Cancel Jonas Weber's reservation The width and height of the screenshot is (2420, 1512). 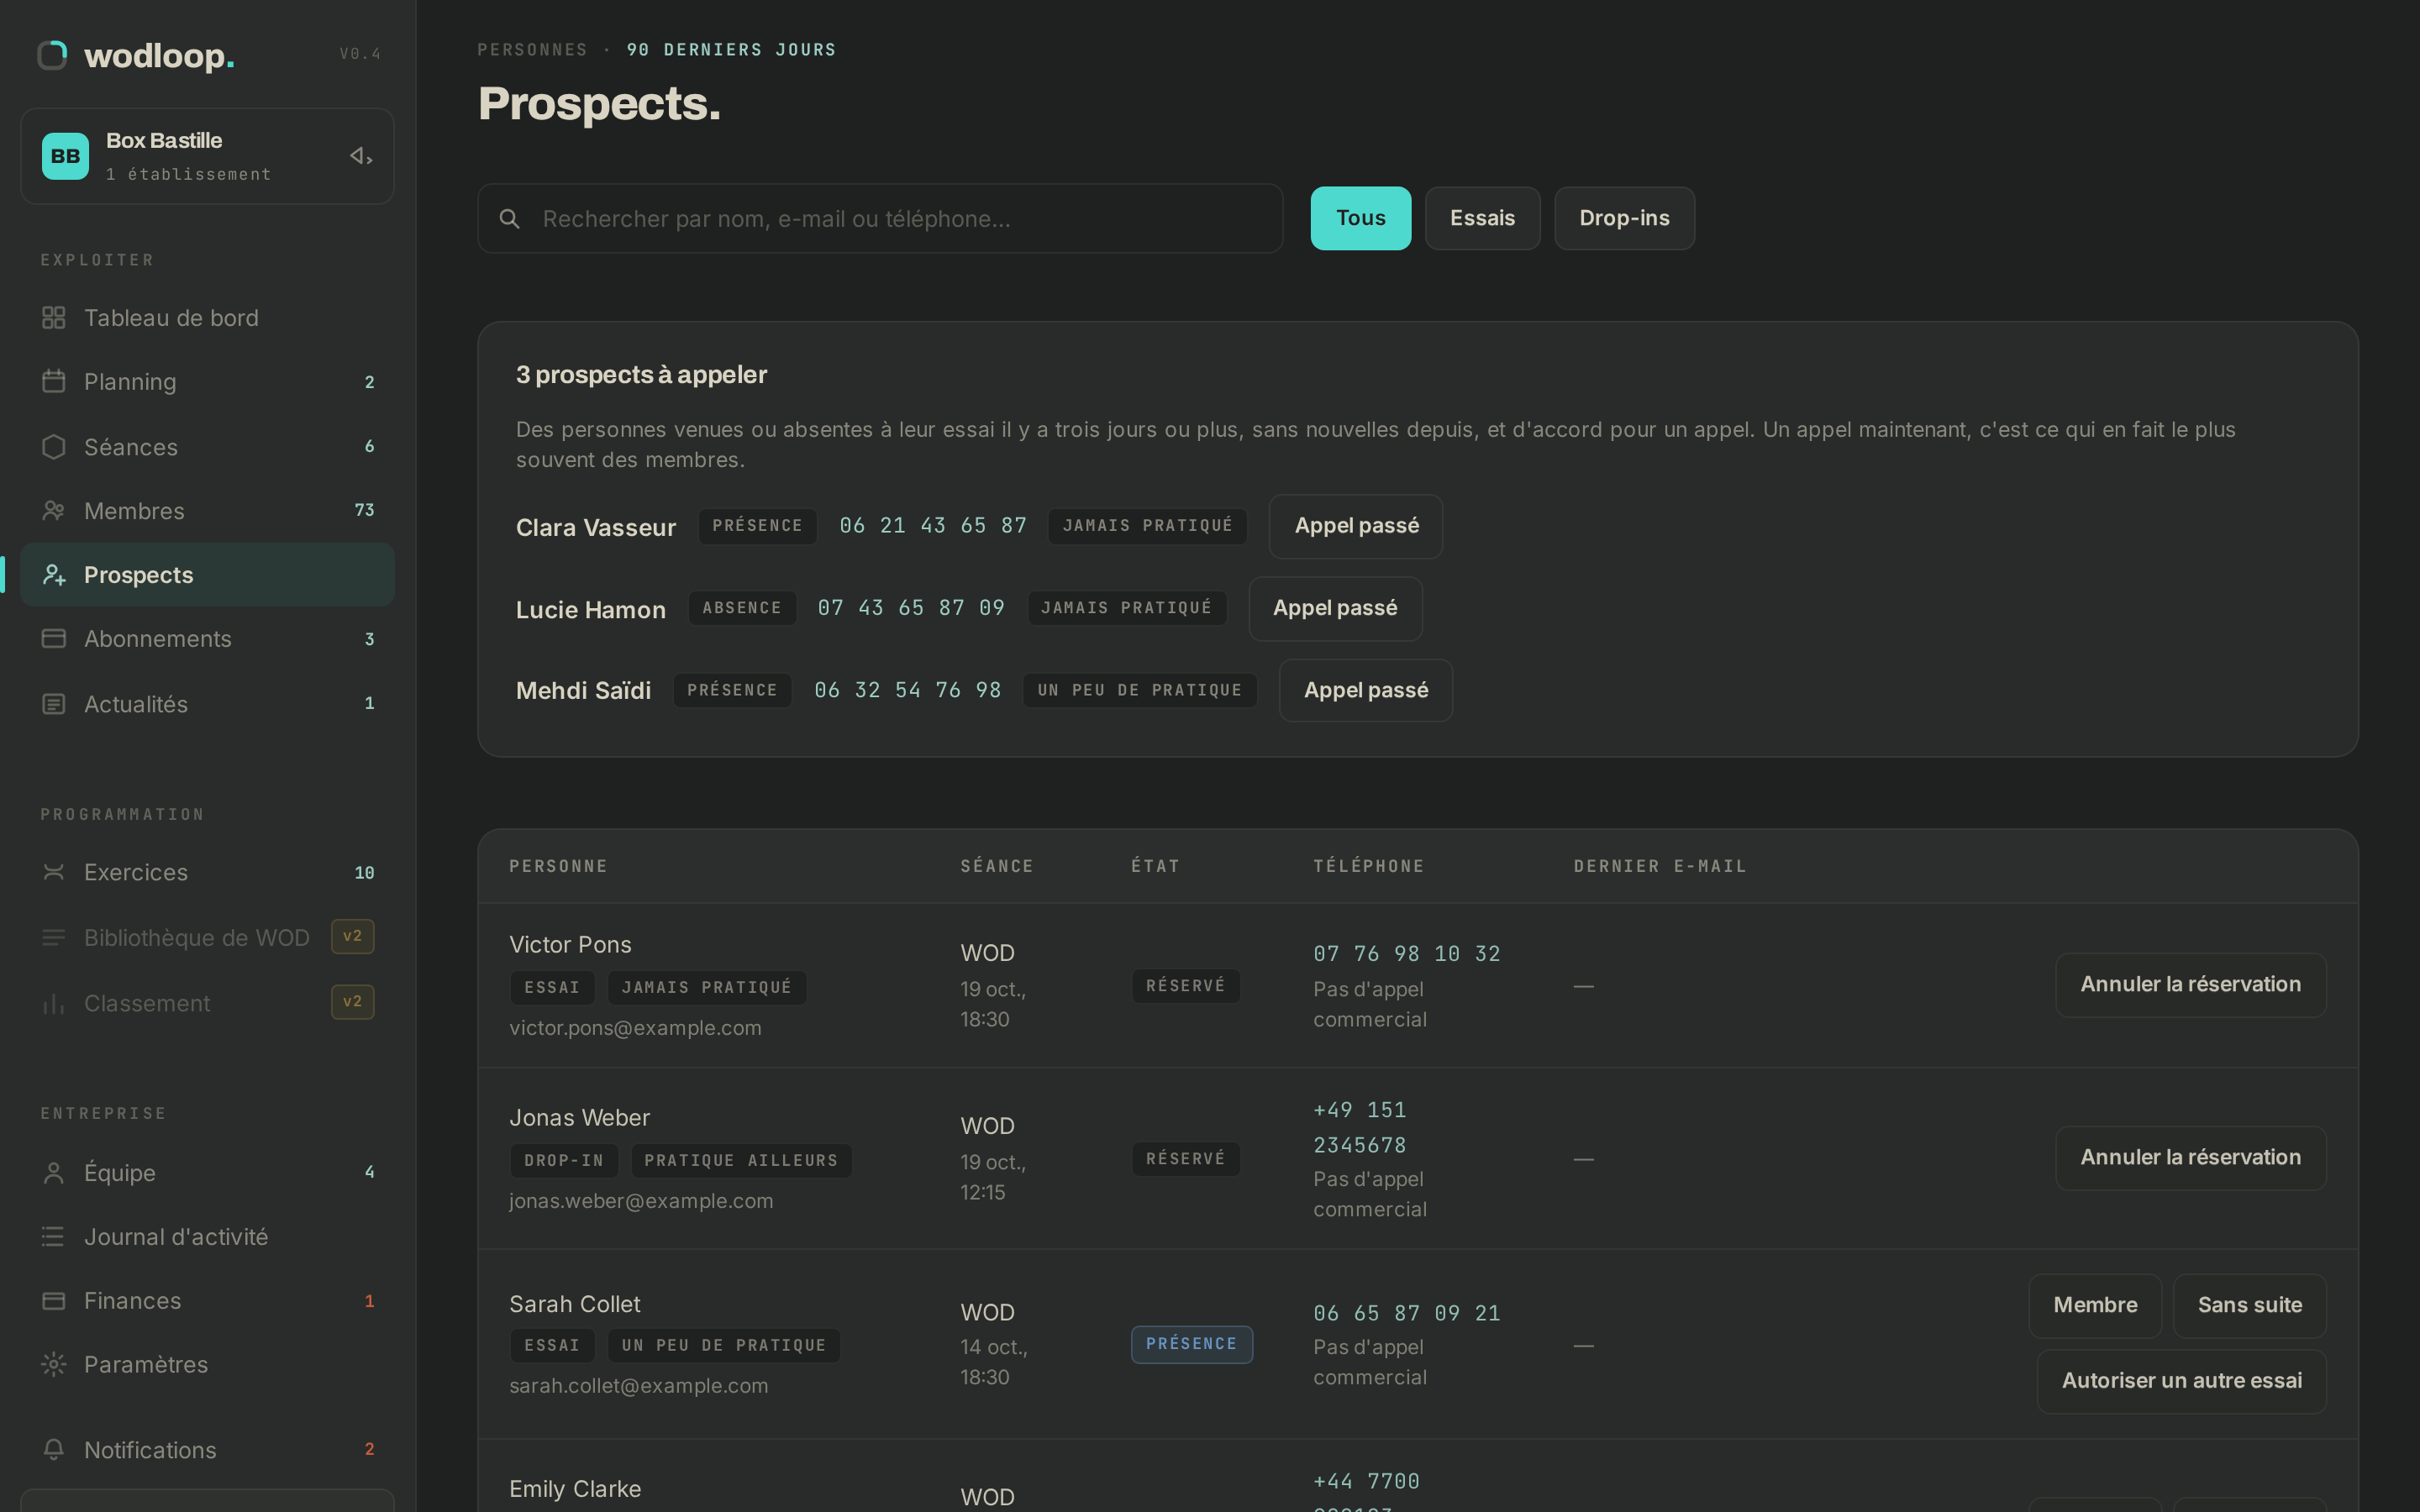tap(2190, 1158)
